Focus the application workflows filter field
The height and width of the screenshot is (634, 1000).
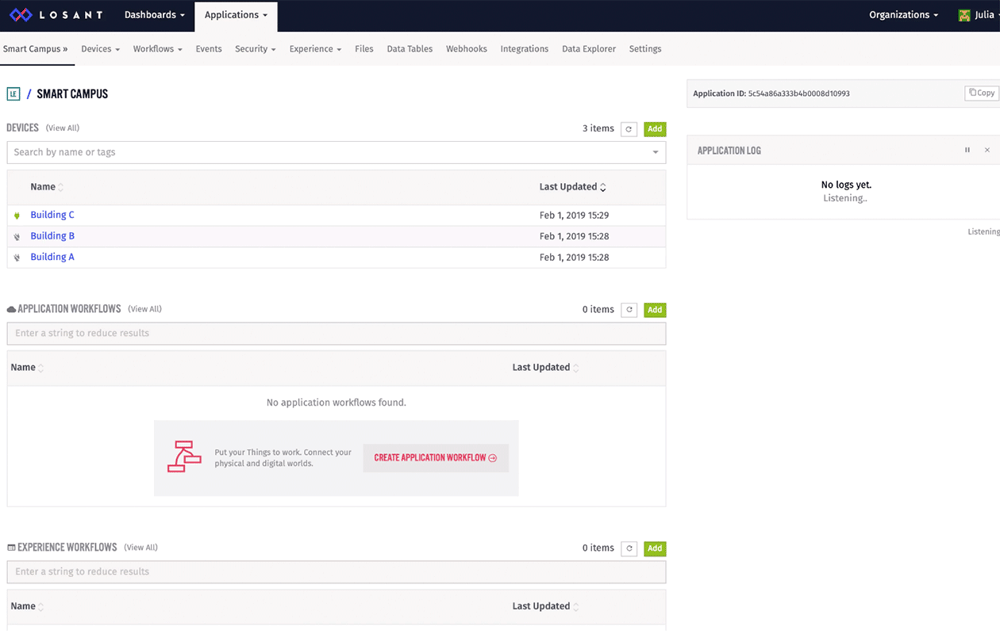[336, 334]
